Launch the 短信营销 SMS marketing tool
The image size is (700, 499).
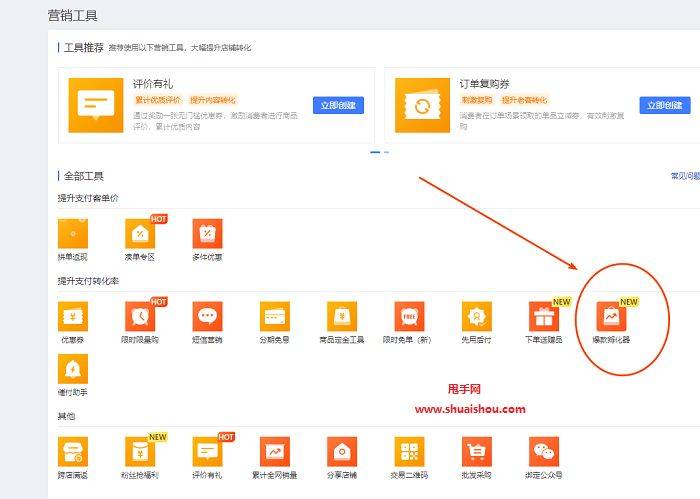pyautogui.click(x=207, y=316)
